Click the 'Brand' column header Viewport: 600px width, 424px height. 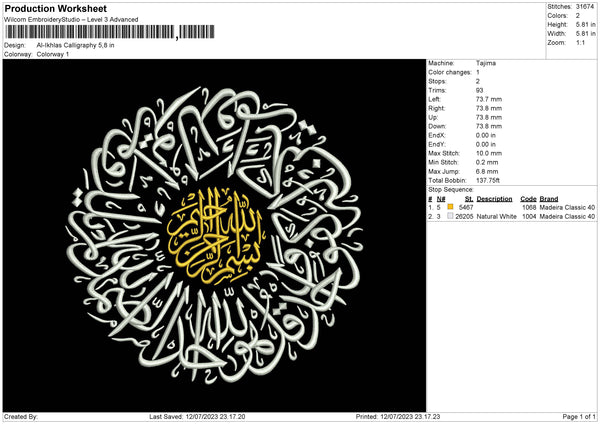(x=549, y=199)
